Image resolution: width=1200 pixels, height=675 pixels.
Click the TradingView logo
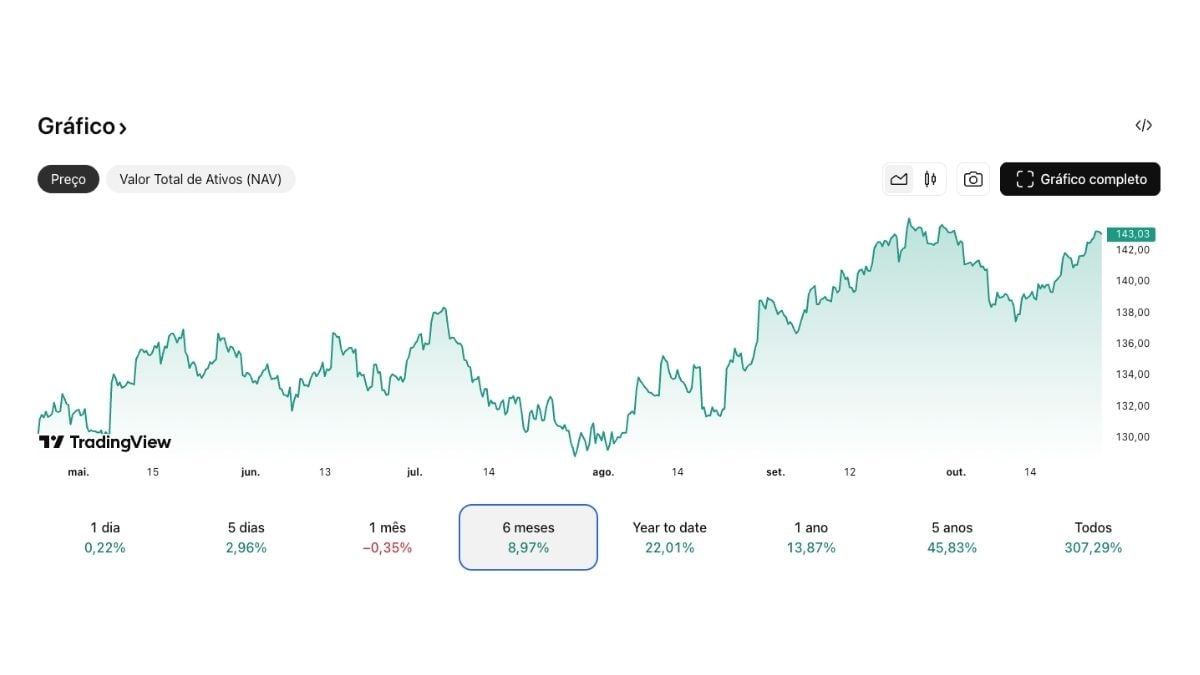[x=105, y=441]
